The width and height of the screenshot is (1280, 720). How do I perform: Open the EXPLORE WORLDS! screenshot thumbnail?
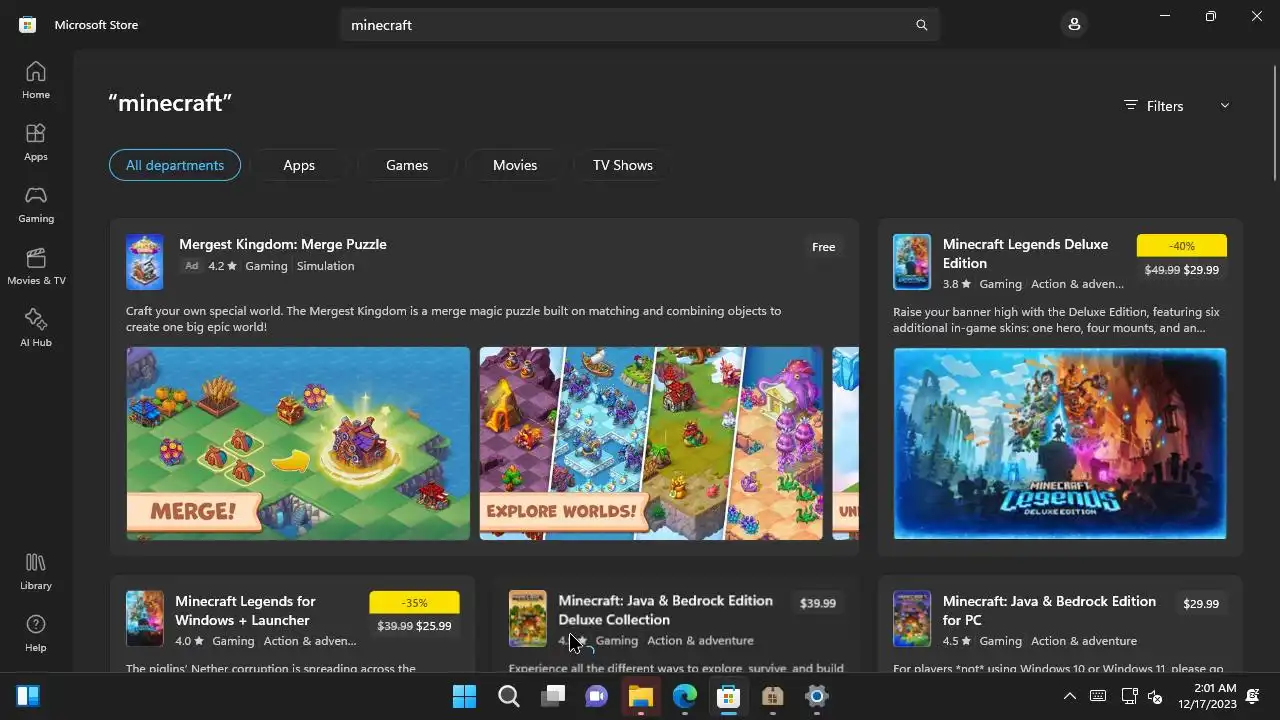(651, 443)
